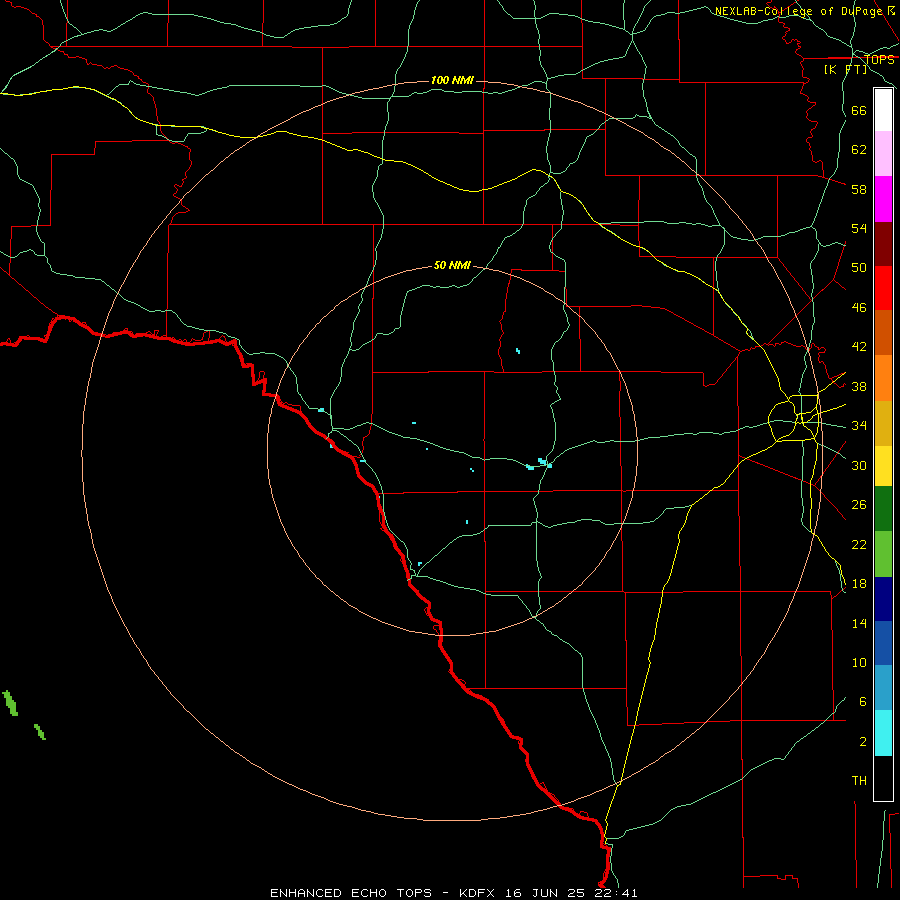The image size is (900, 900).
Task: Pick the yellow 30 kft legend swatch
Action: point(883,466)
